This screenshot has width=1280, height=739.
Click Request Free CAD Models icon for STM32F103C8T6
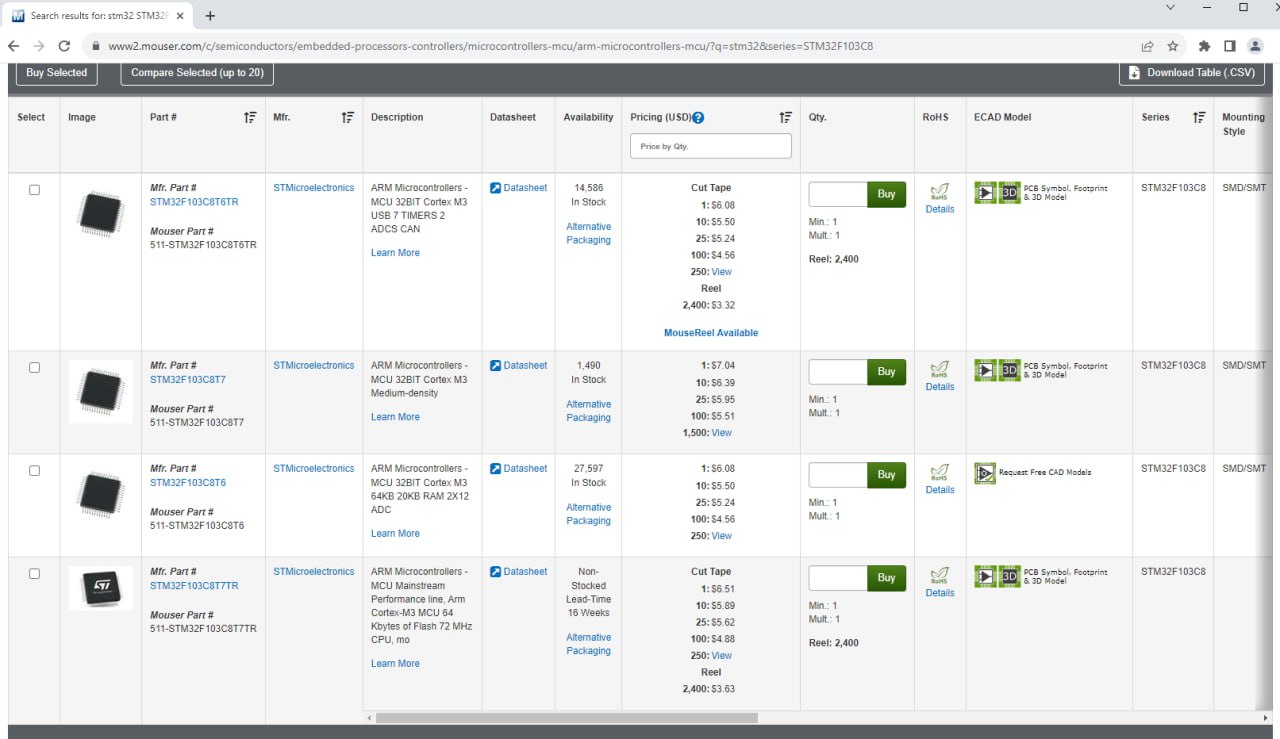point(986,473)
